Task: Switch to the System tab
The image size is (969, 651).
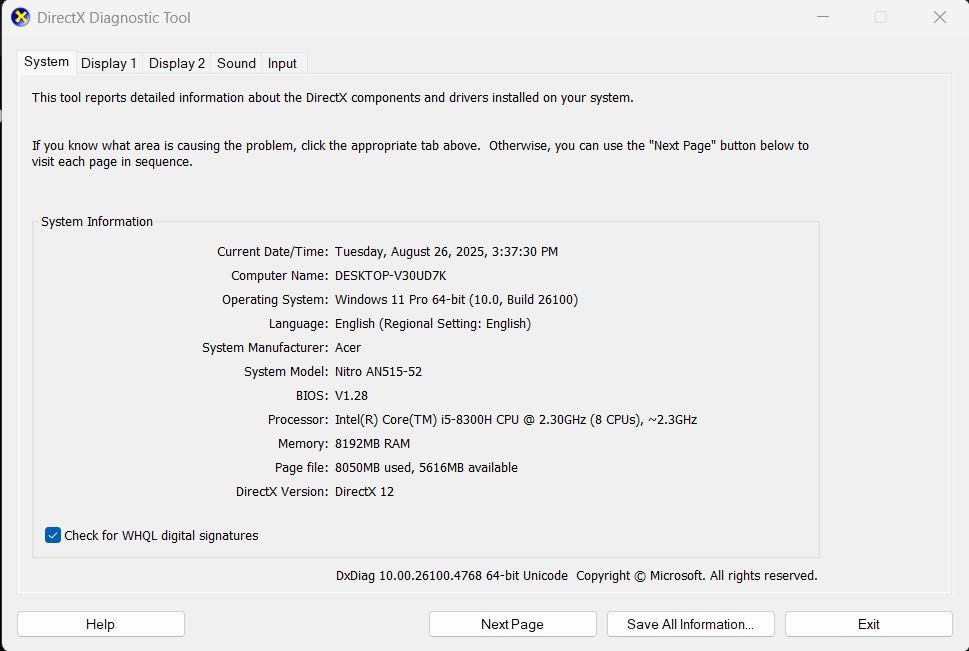Action: click(46, 62)
